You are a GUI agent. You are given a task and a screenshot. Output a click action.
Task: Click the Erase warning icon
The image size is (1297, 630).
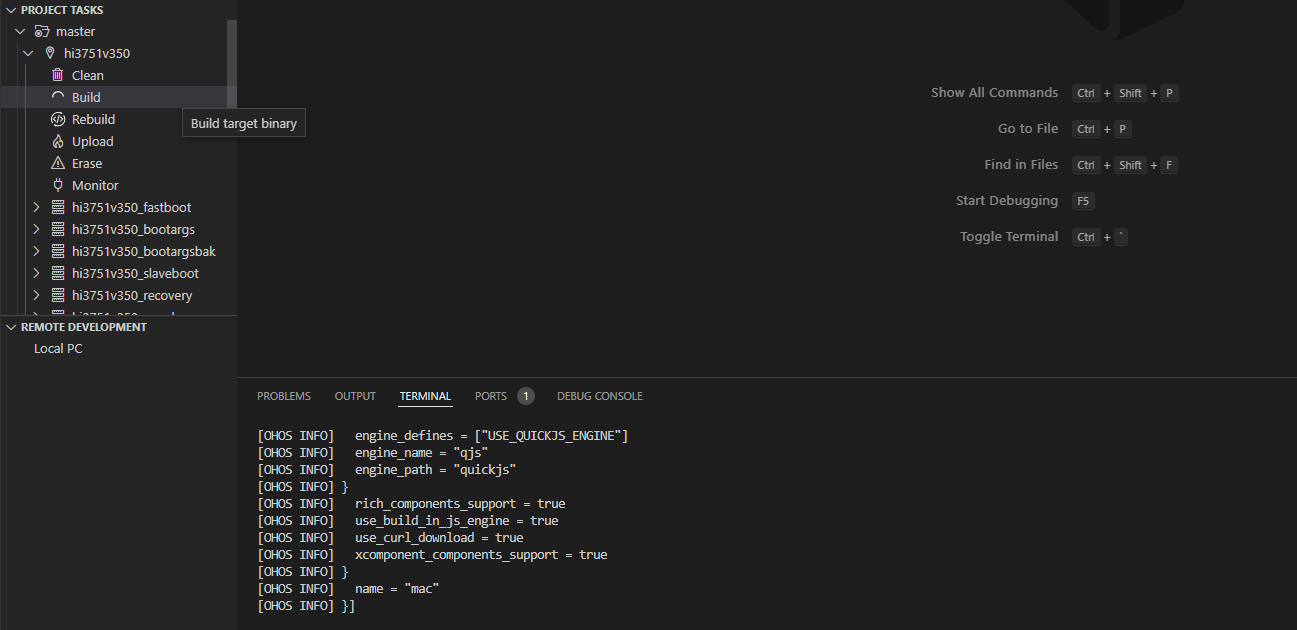click(58, 163)
